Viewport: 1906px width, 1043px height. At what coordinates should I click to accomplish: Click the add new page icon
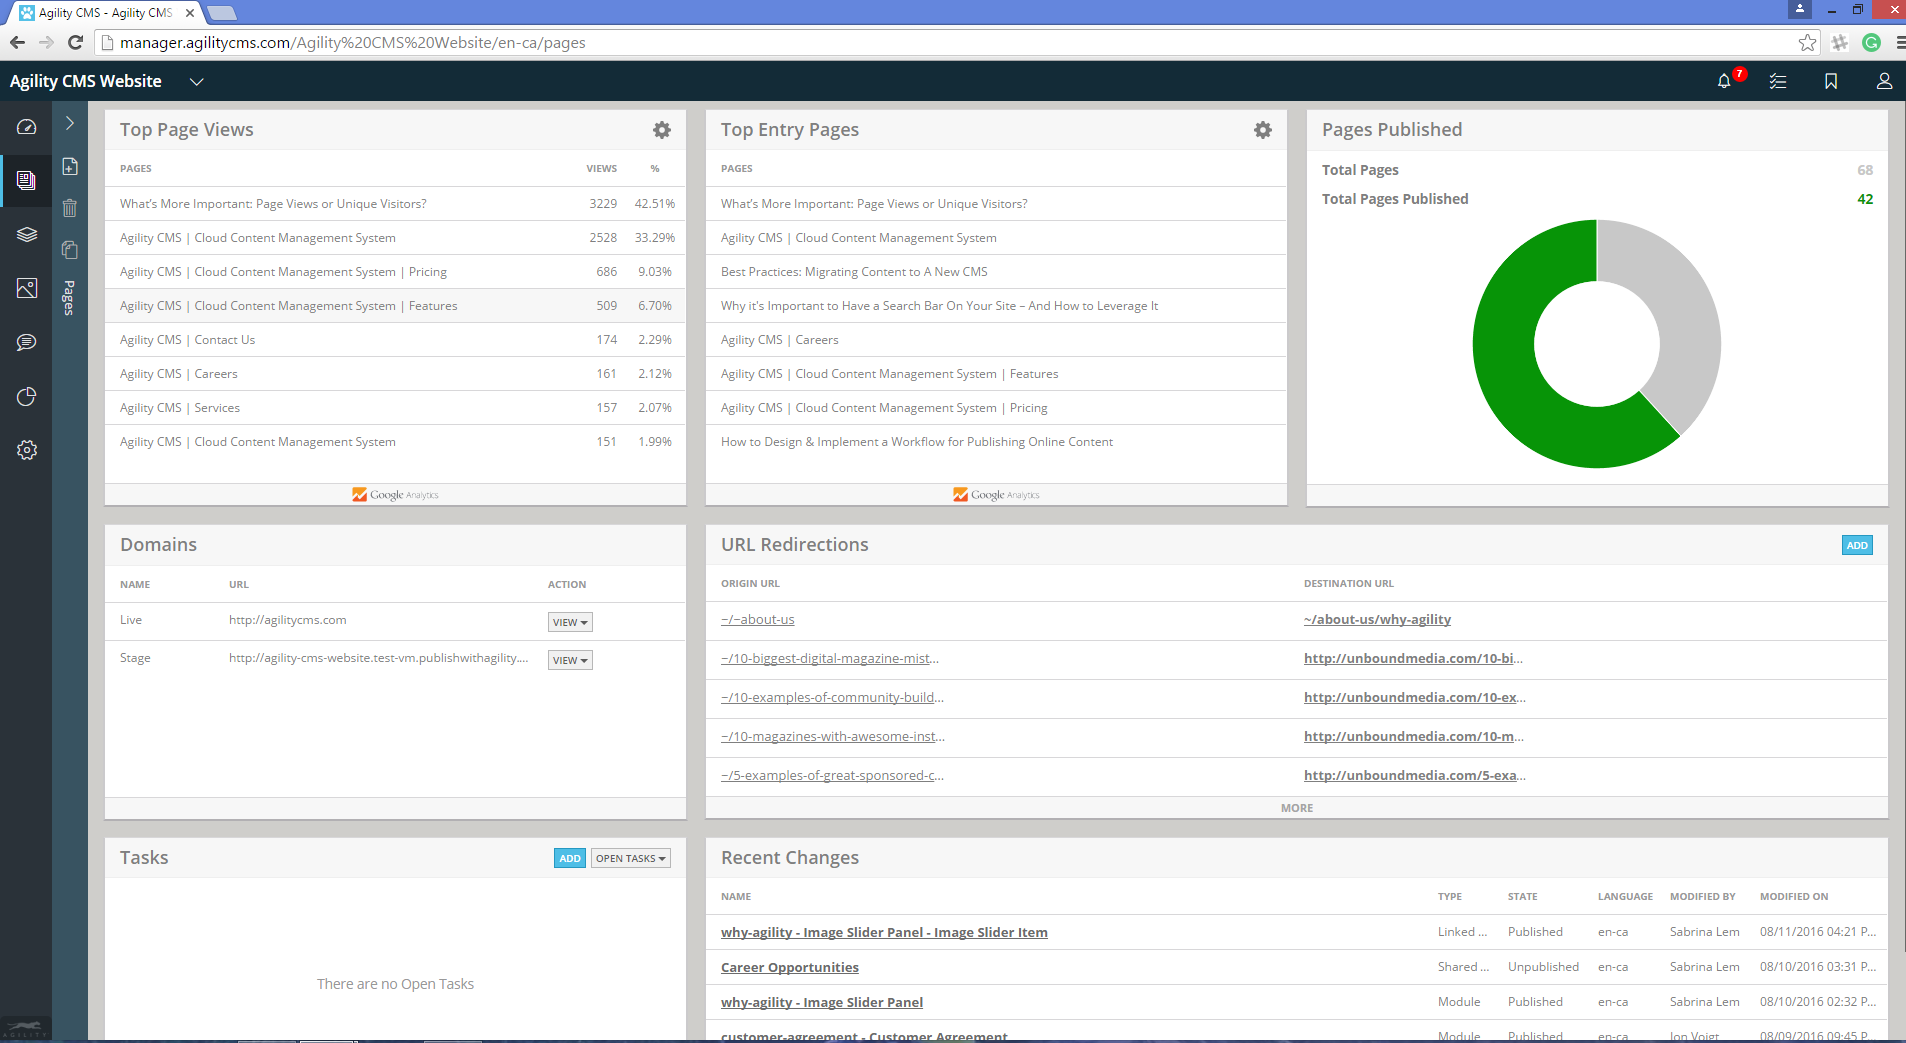coord(70,167)
